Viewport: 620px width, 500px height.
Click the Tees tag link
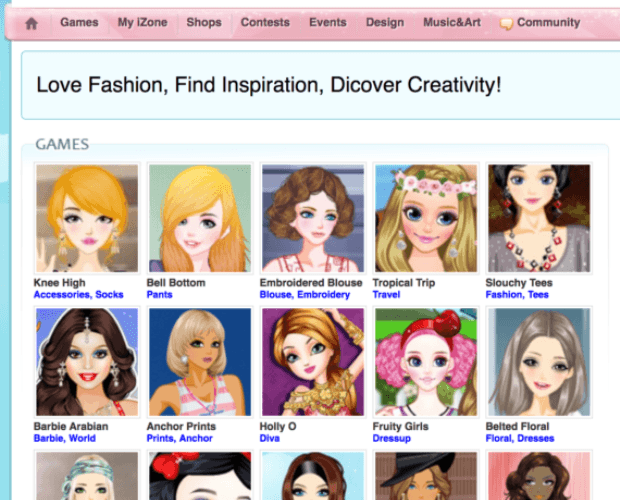538,295
